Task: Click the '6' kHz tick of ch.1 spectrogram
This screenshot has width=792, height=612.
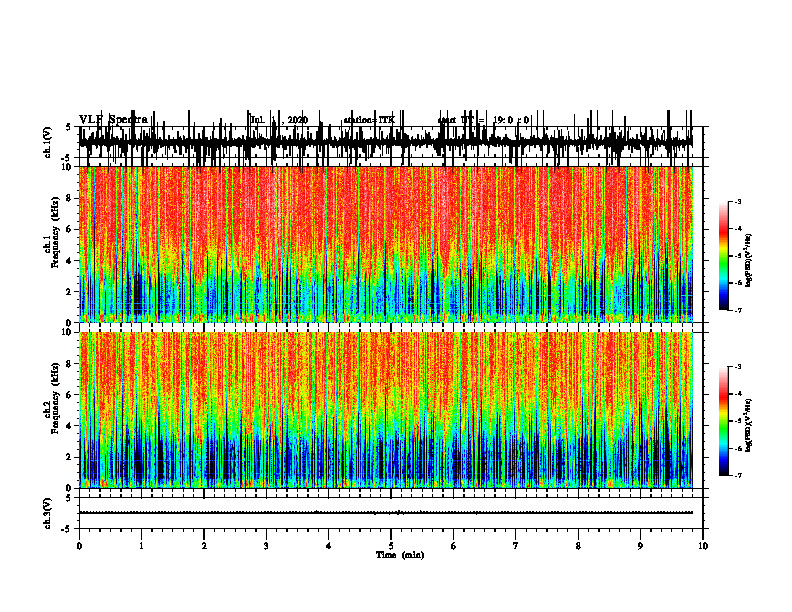Action: [x=70, y=229]
